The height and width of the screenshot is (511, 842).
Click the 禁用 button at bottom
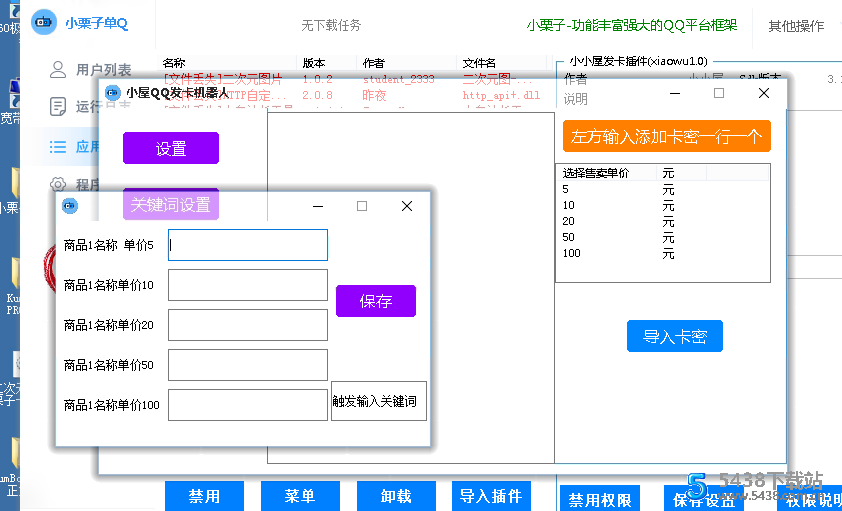pos(204,496)
